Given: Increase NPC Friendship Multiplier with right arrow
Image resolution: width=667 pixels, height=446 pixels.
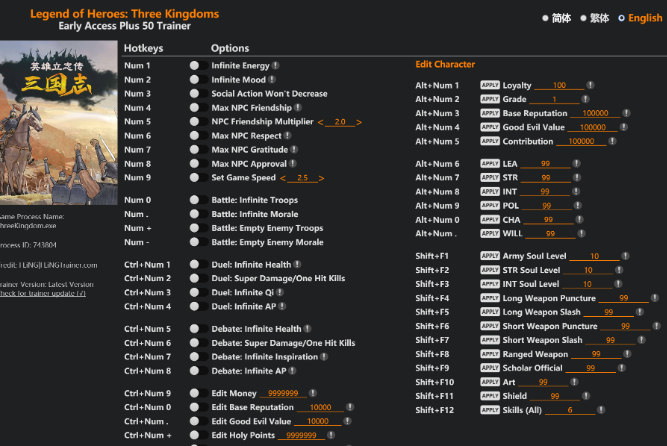Looking at the screenshot, I should point(359,122).
